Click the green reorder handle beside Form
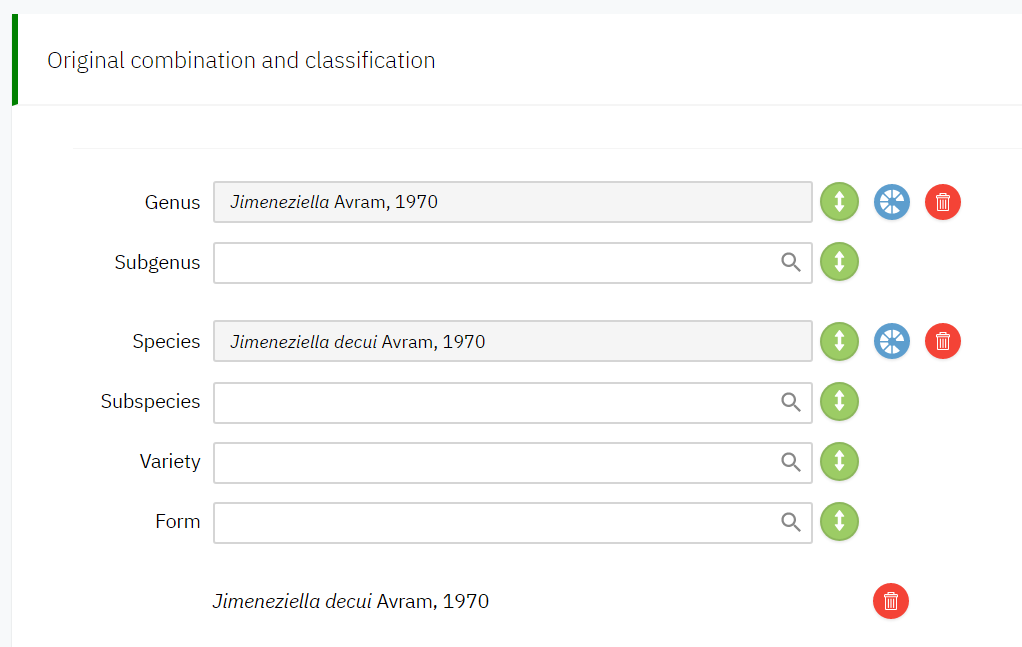 (840, 522)
